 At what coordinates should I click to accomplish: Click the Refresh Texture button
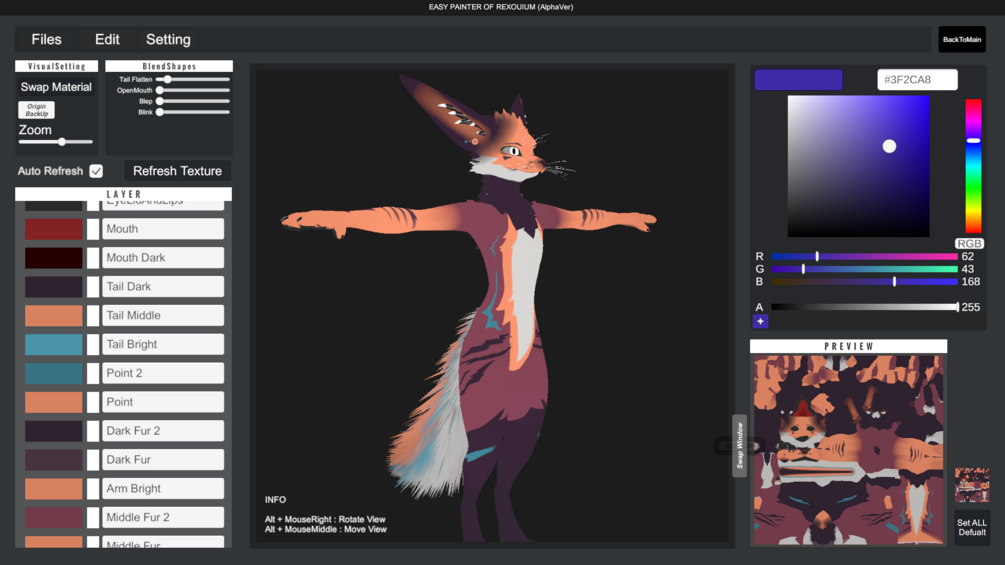[x=178, y=171]
